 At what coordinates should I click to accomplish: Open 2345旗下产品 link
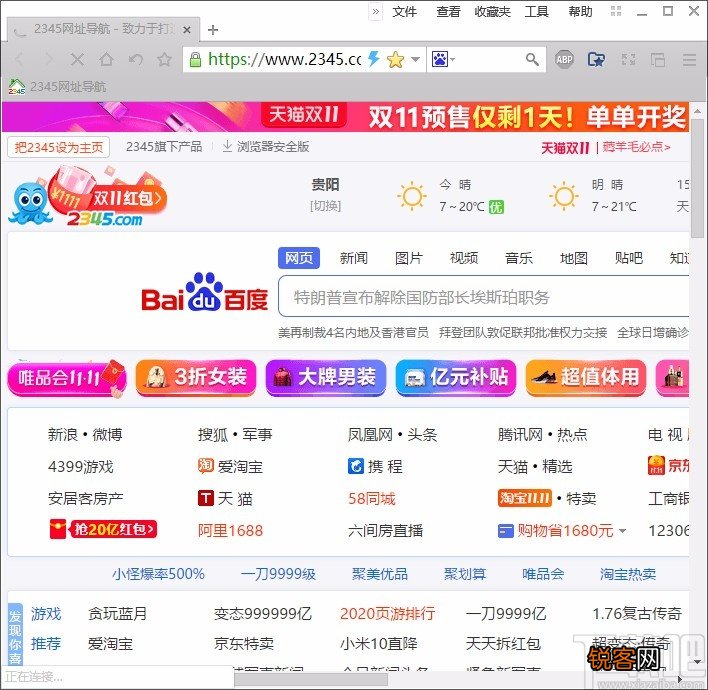pos(163,147)
